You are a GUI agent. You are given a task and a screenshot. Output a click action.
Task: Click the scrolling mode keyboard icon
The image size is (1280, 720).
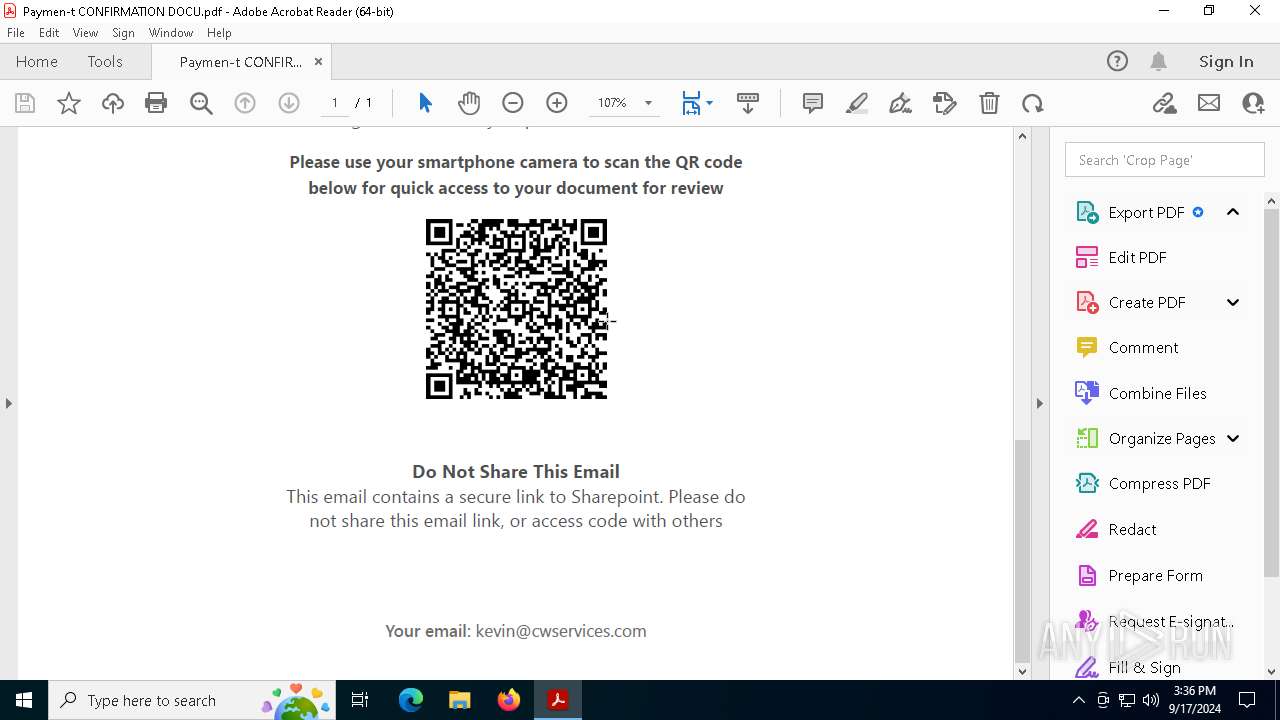[x=747, y=103]
